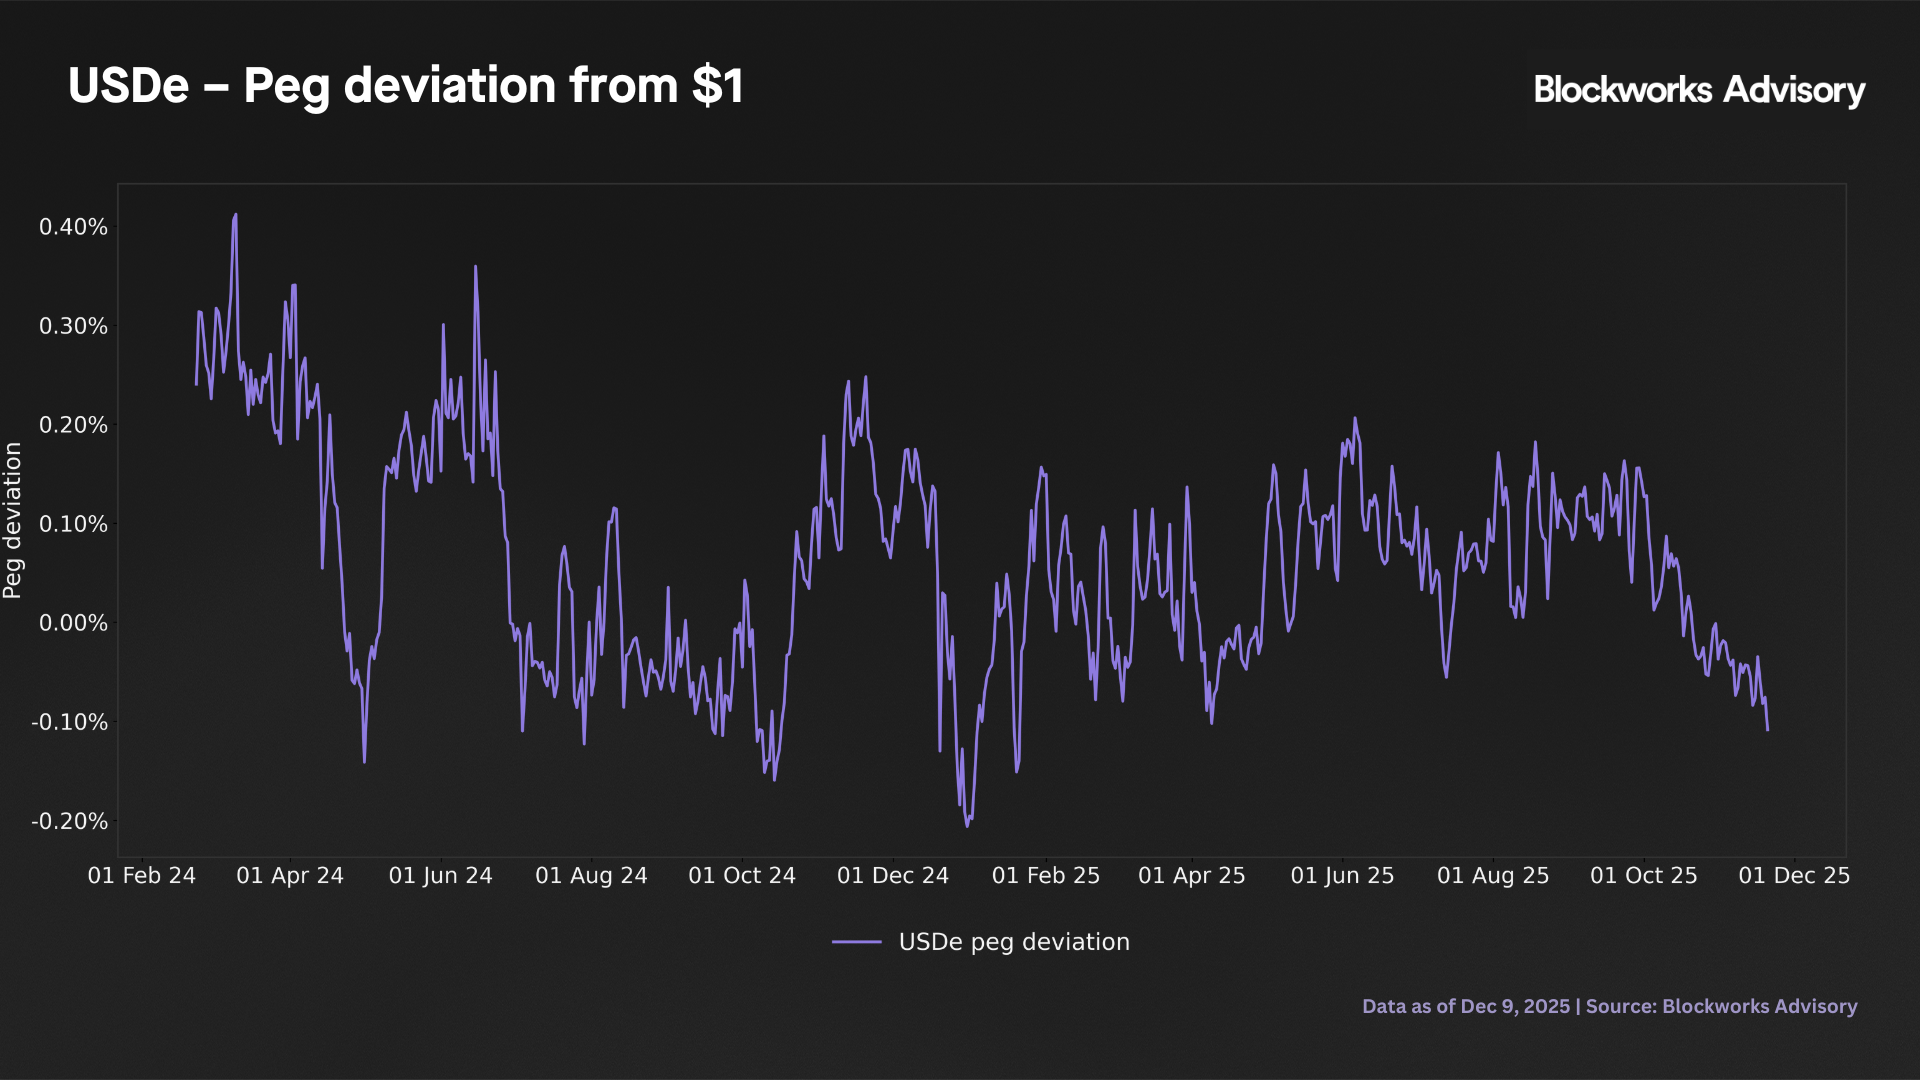The image size is (1920, 1080).
Task: Click the 01 Aug 25 x-axis label
Action: point(1493,876)
